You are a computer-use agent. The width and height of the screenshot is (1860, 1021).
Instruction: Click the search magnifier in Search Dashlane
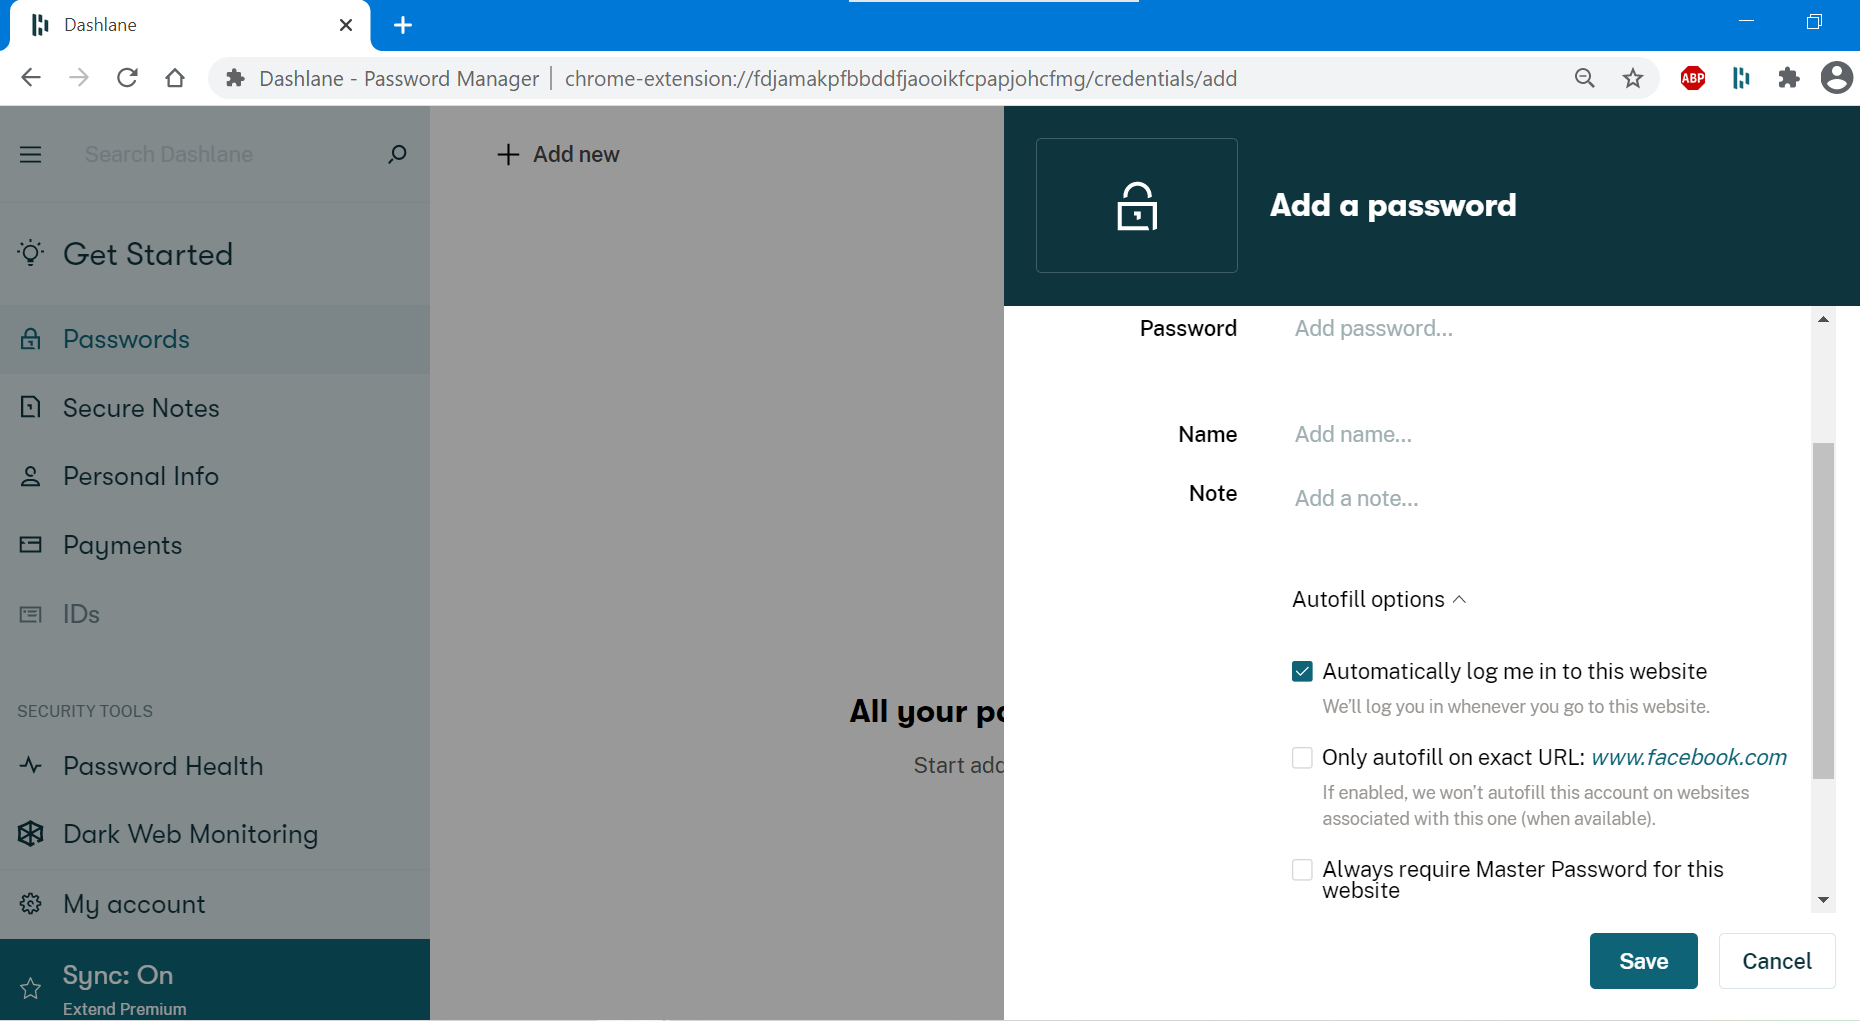pyautogui.click(x=396, y=154)
